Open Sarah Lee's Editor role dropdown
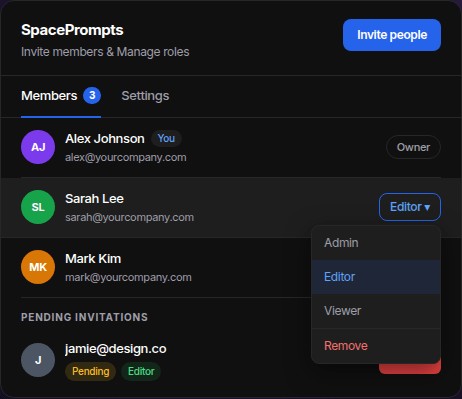Image resolution: width=462 pixels, height=399 pixels. point(410,207)
